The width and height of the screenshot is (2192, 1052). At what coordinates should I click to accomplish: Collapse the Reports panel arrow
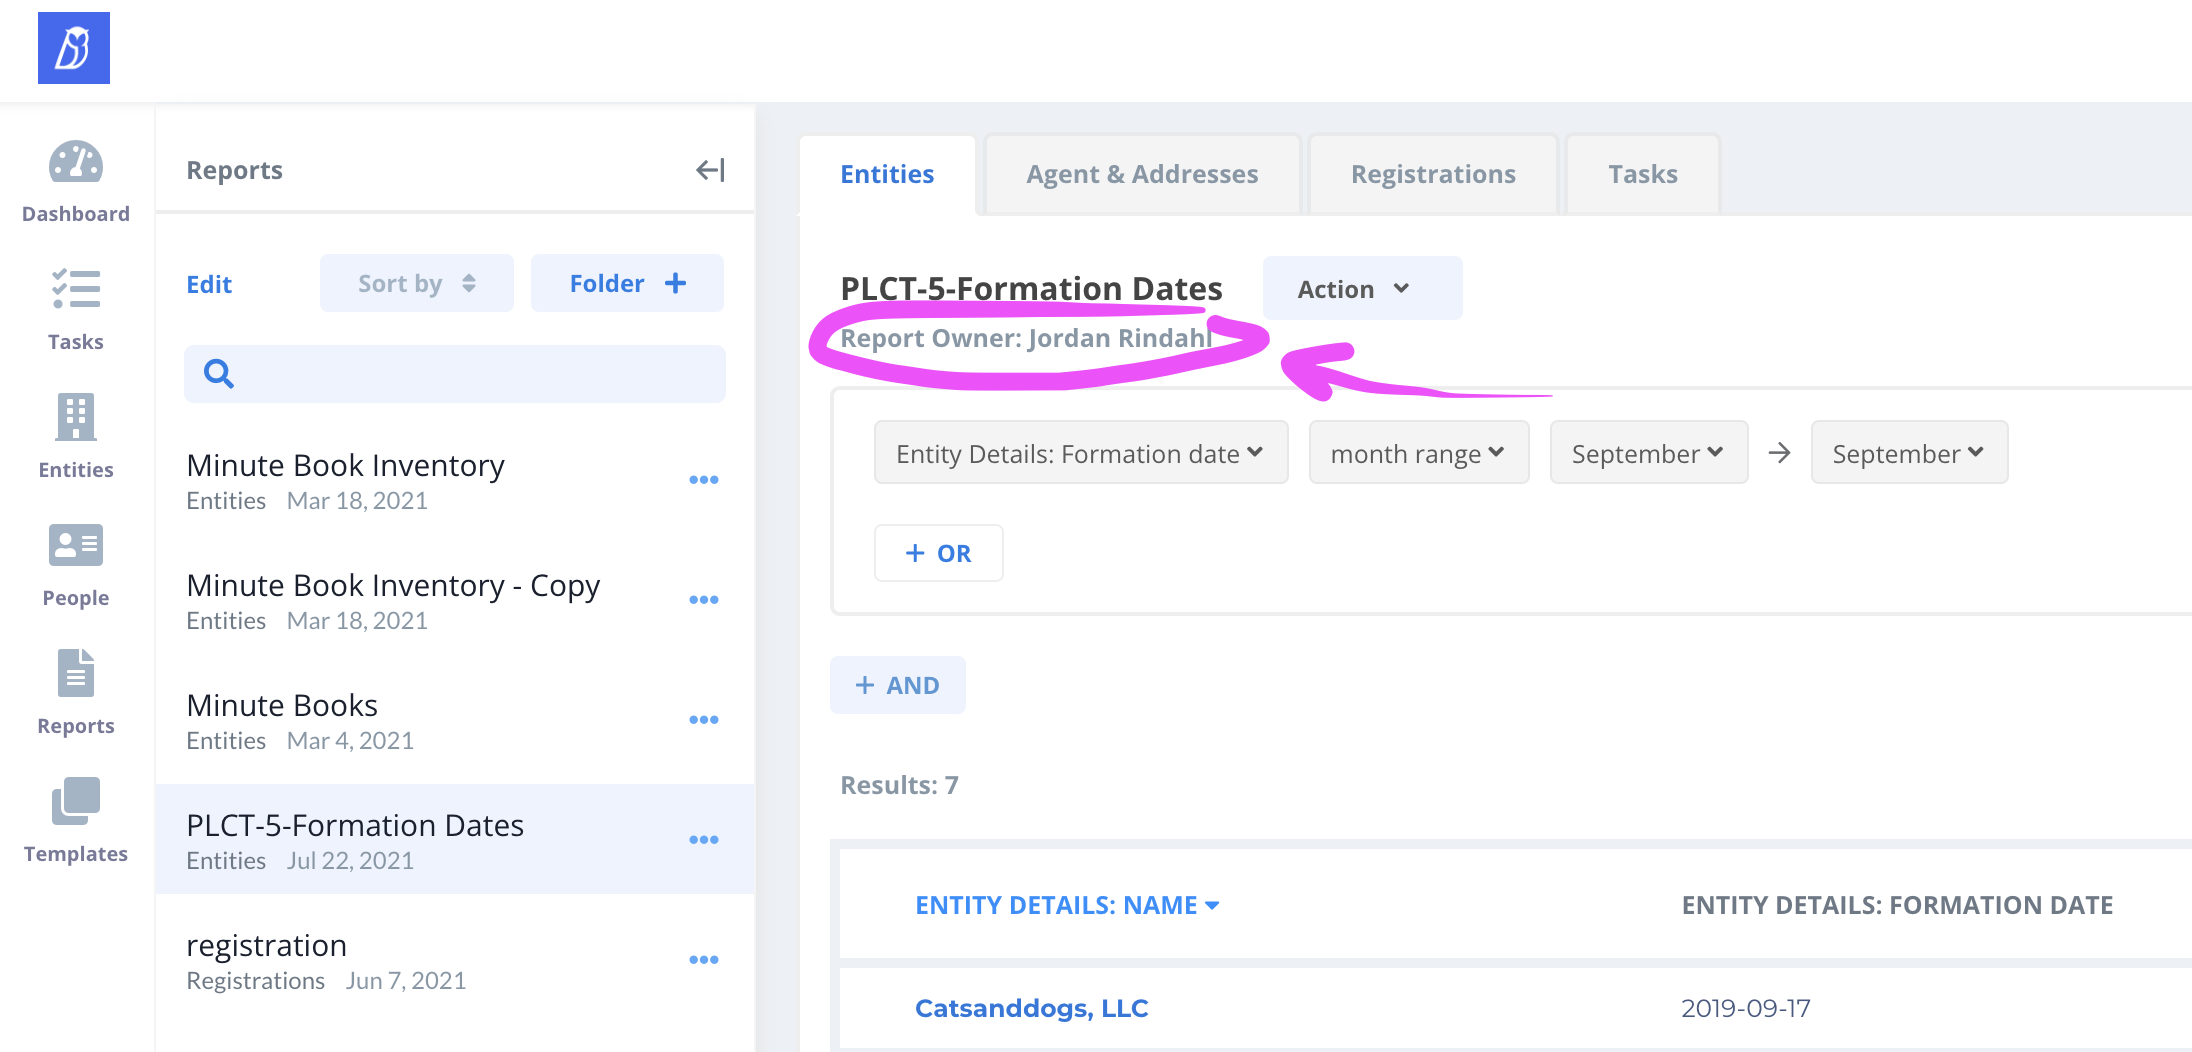click(x=710, y=170)
